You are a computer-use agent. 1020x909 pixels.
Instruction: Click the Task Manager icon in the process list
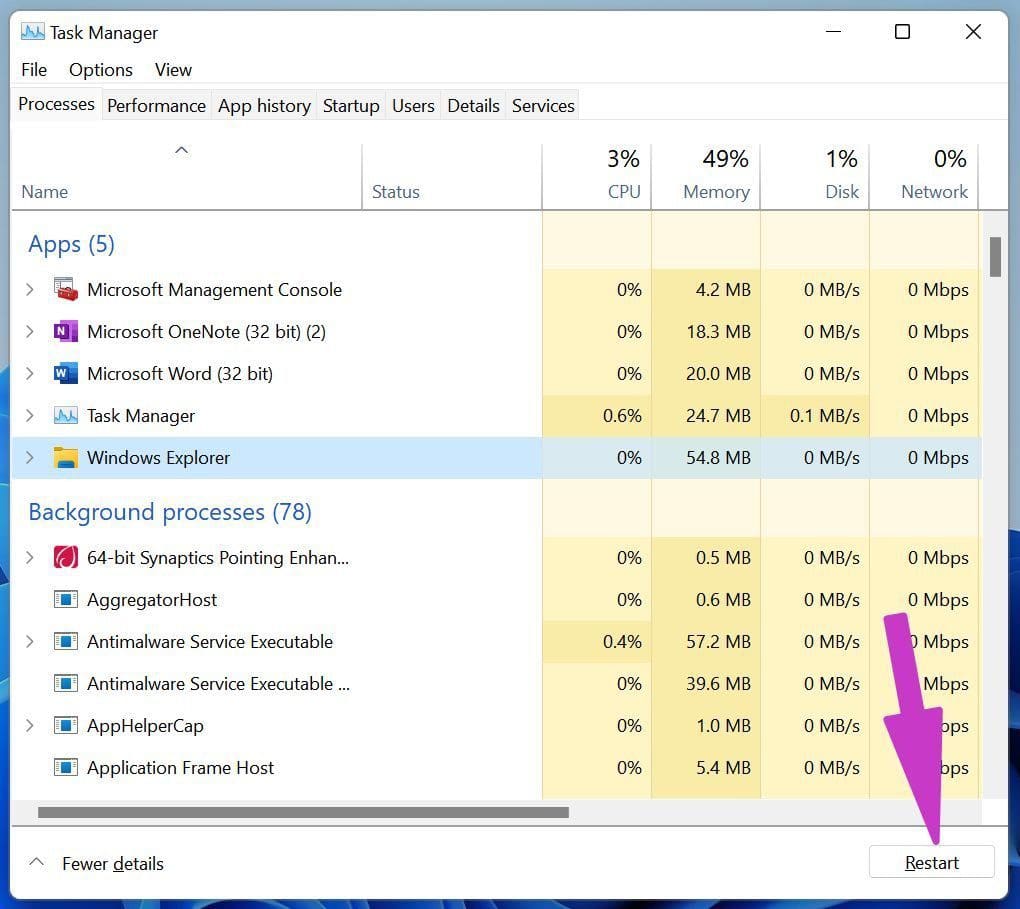(x=66, y=415)
